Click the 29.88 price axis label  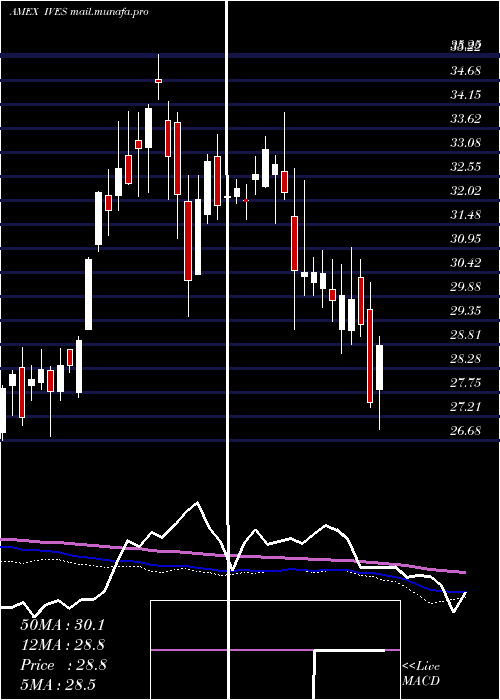(466, 286)
